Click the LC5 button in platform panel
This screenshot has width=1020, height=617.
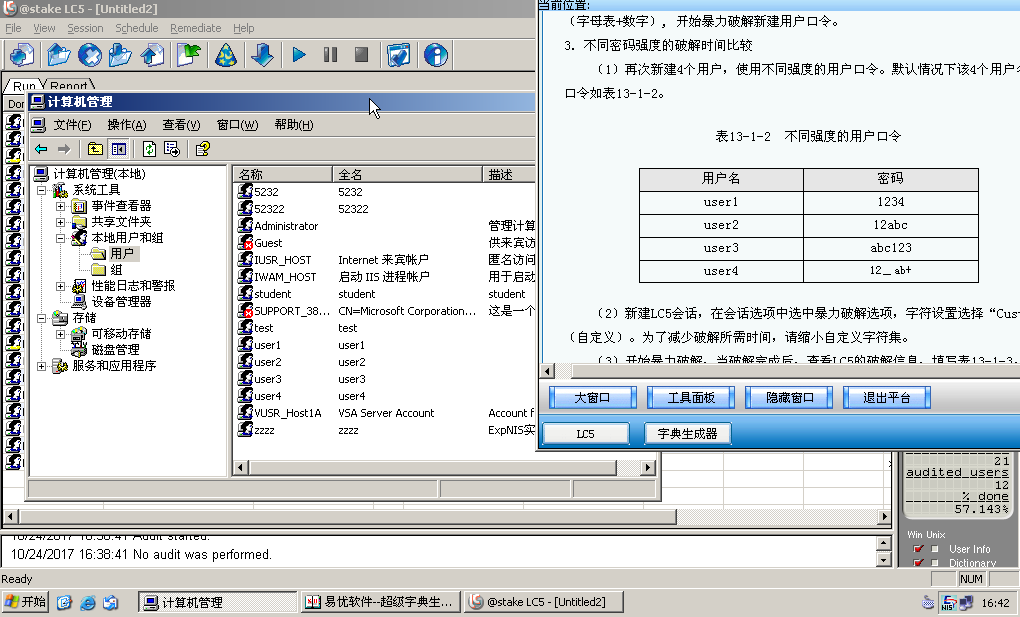tap(585, 433)
